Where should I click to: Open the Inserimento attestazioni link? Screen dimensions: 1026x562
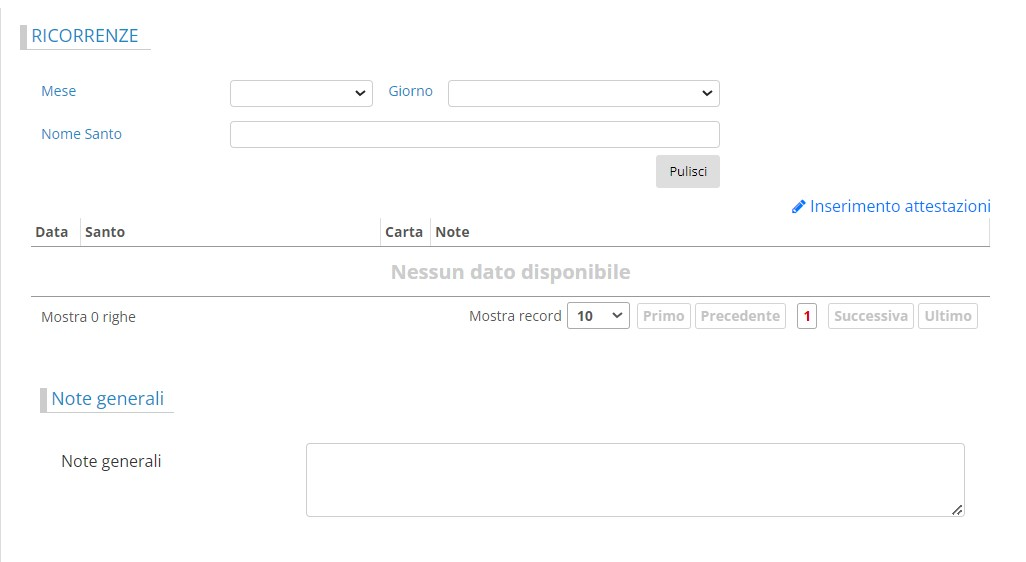(899, 206)
